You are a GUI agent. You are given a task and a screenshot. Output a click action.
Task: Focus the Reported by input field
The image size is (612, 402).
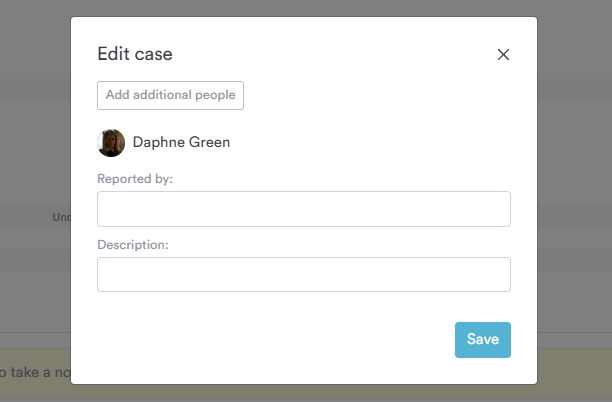point(303,209)
